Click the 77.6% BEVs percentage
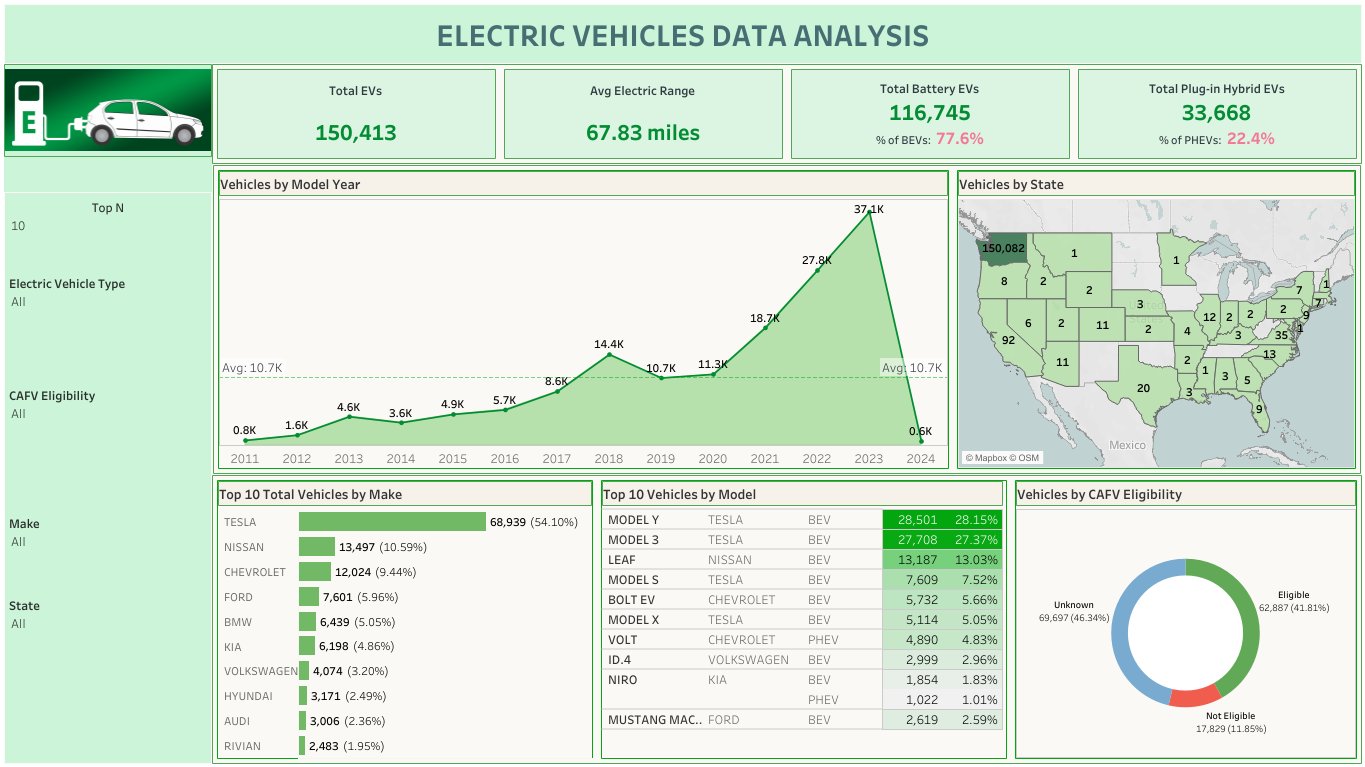Screen dimensions: 1365x767 coord(960,139)
